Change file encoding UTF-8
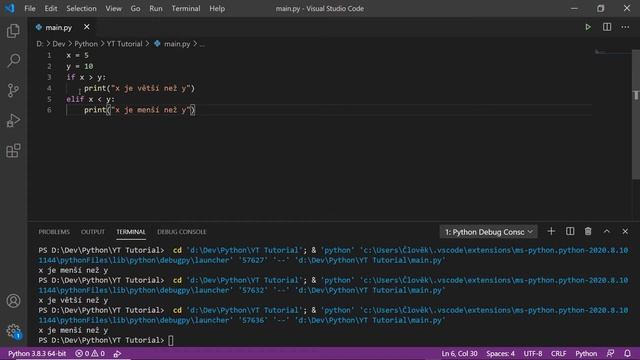 point(533,353)
